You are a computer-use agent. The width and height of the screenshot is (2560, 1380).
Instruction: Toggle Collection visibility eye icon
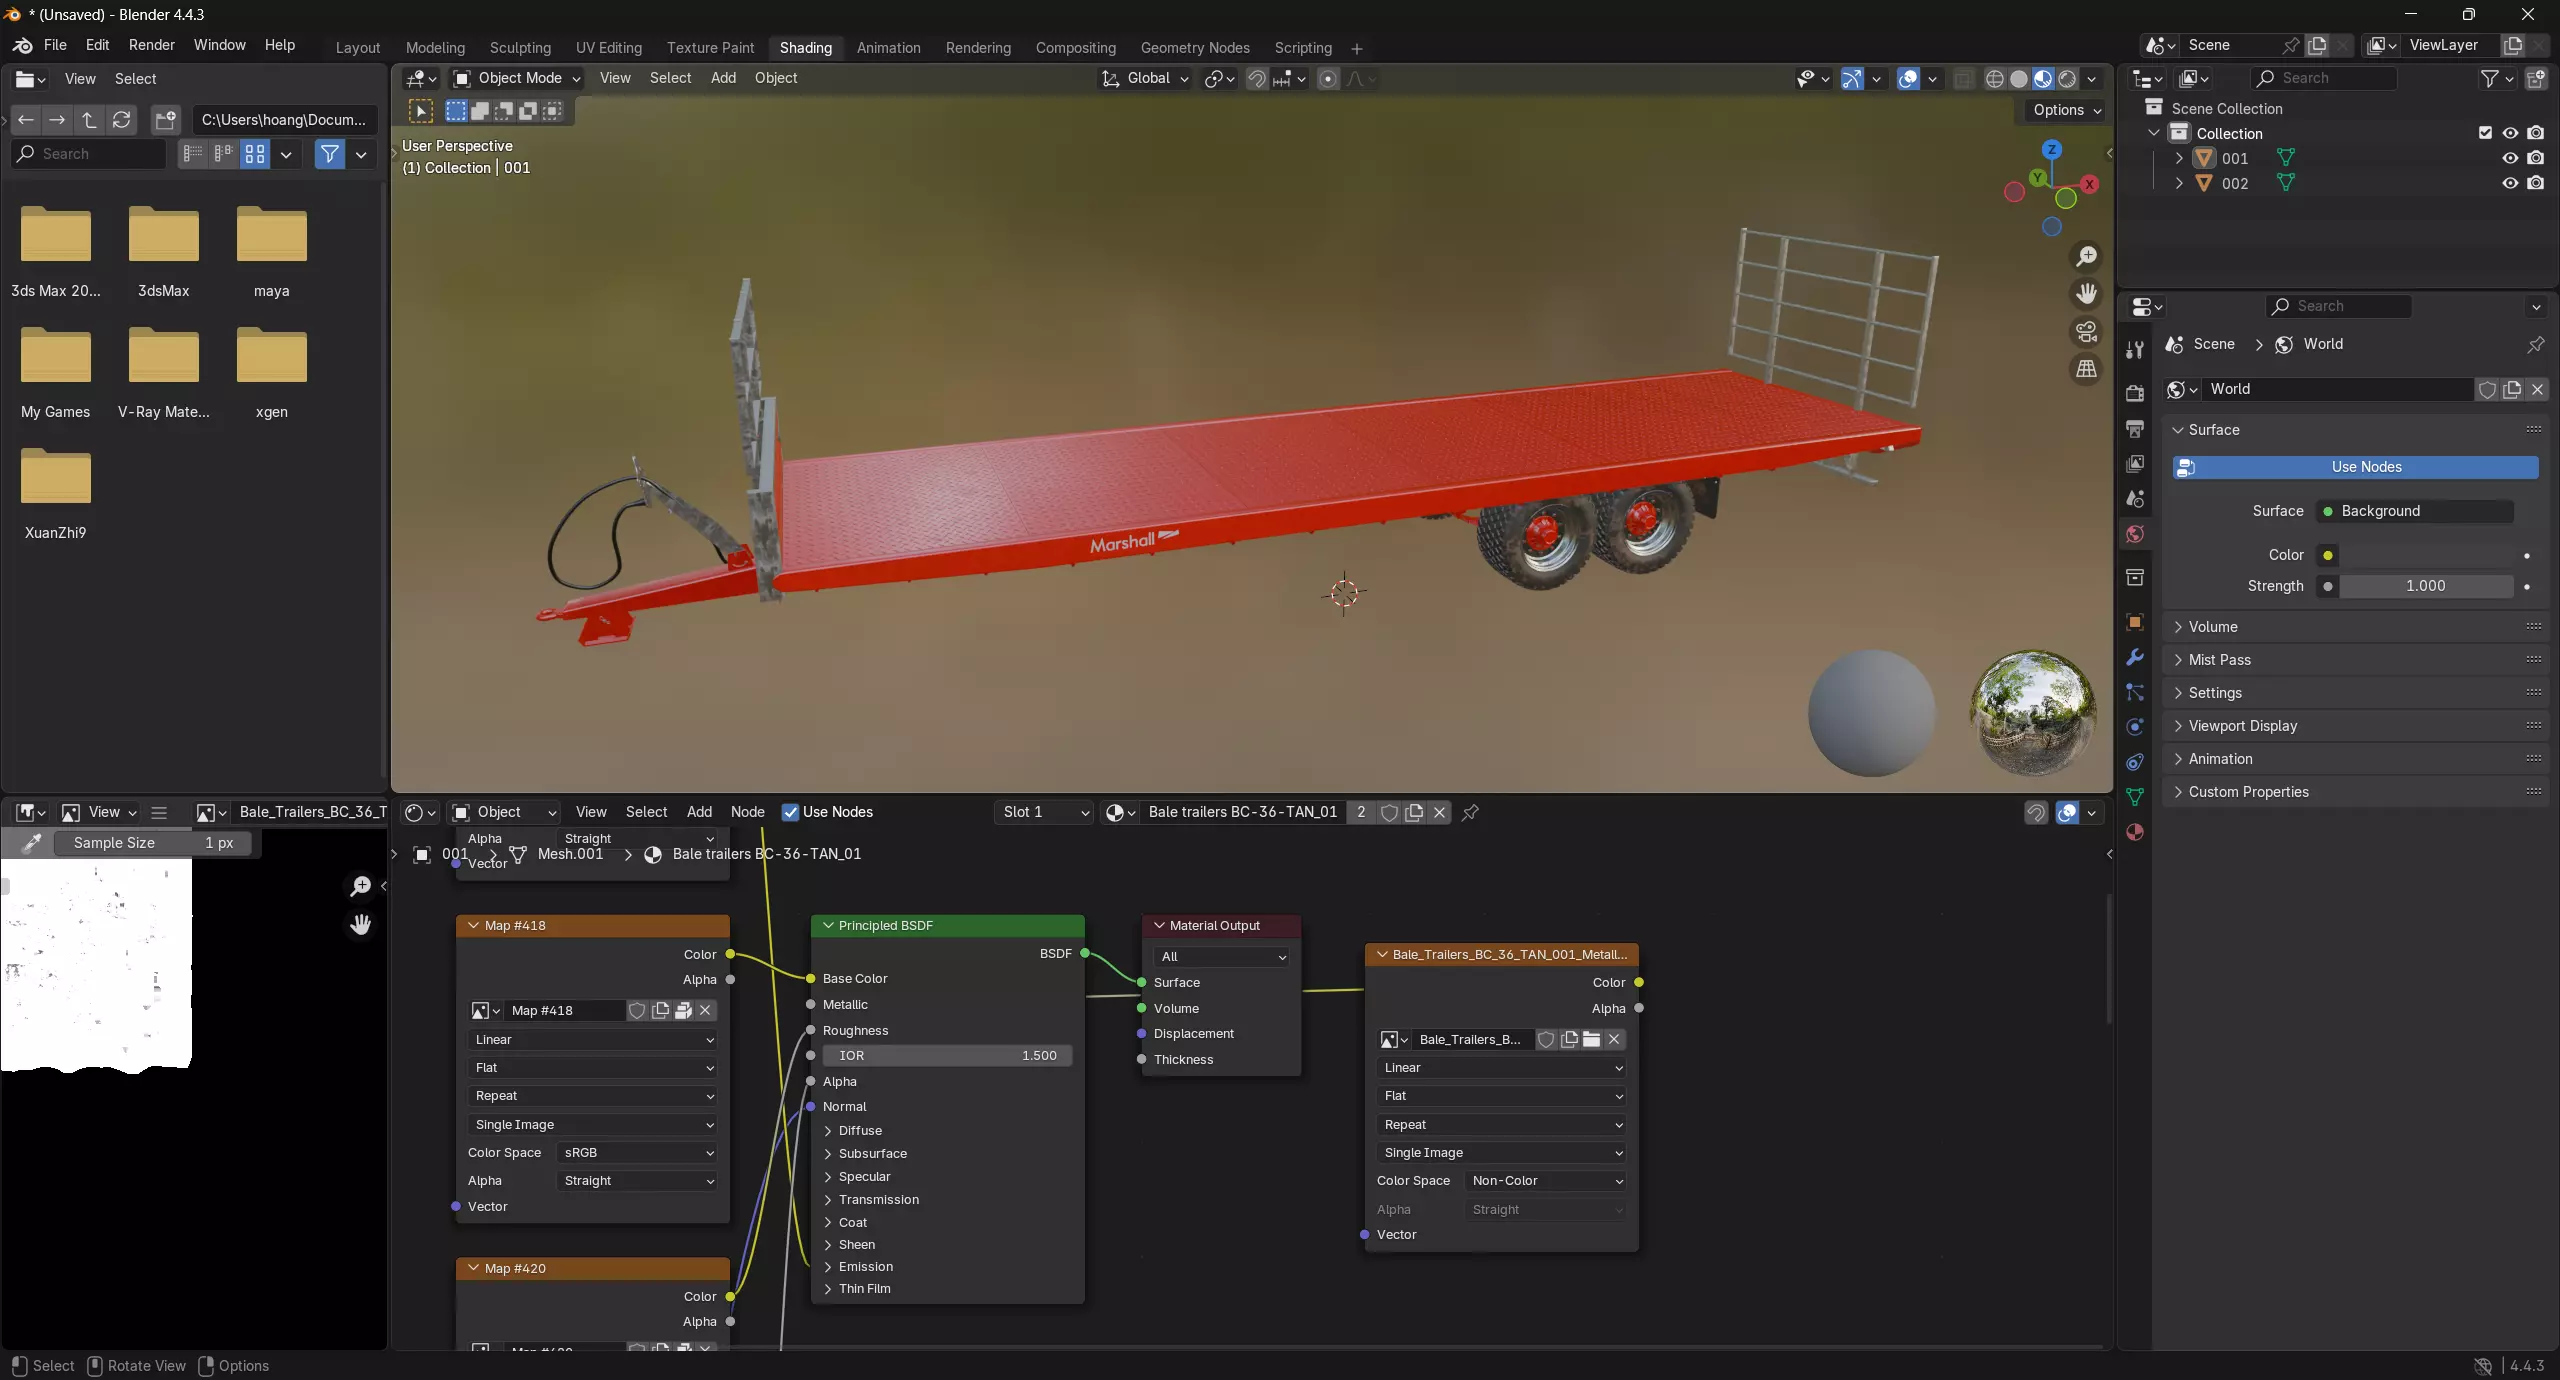pos(2510,133)
